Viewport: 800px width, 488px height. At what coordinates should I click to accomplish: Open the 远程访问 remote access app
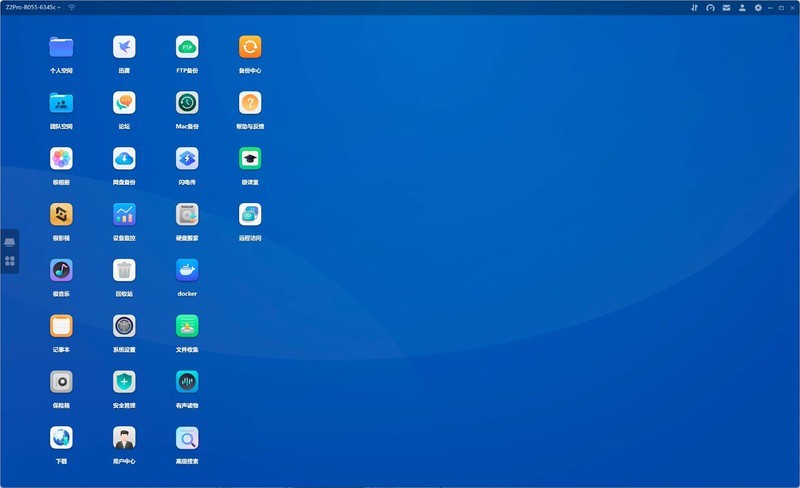[250, 214]
